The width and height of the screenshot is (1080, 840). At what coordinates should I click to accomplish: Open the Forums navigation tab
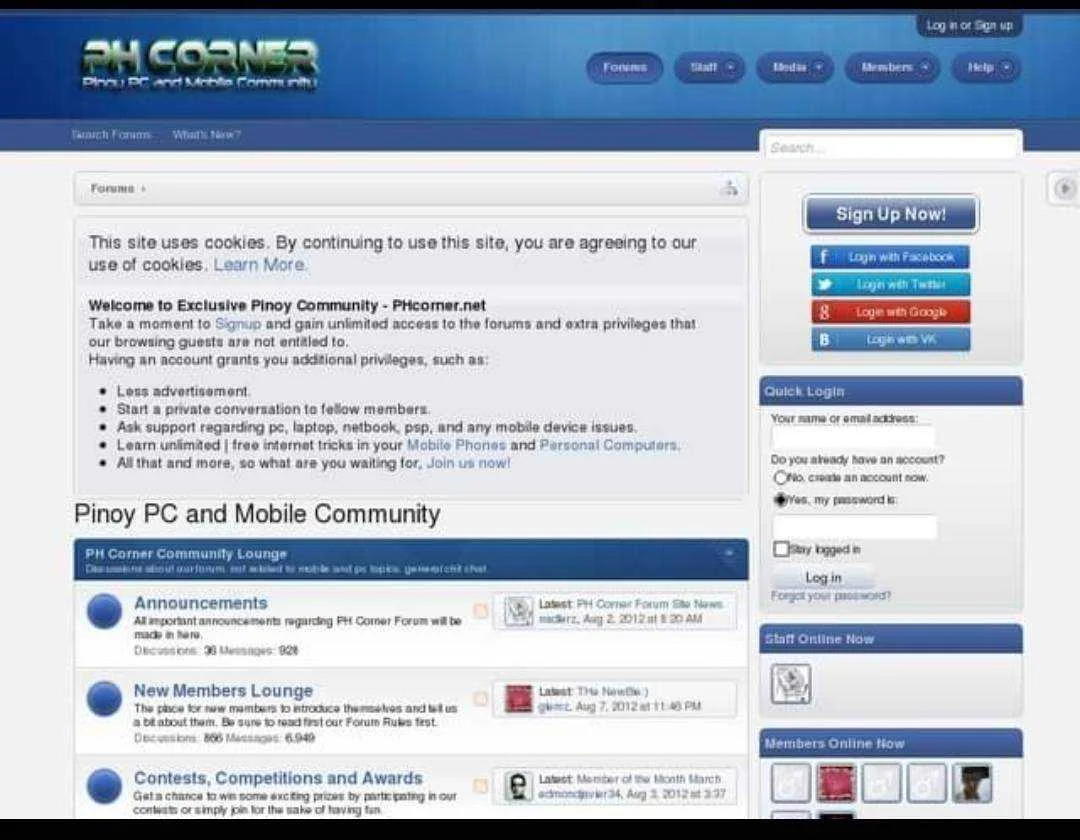625,67
